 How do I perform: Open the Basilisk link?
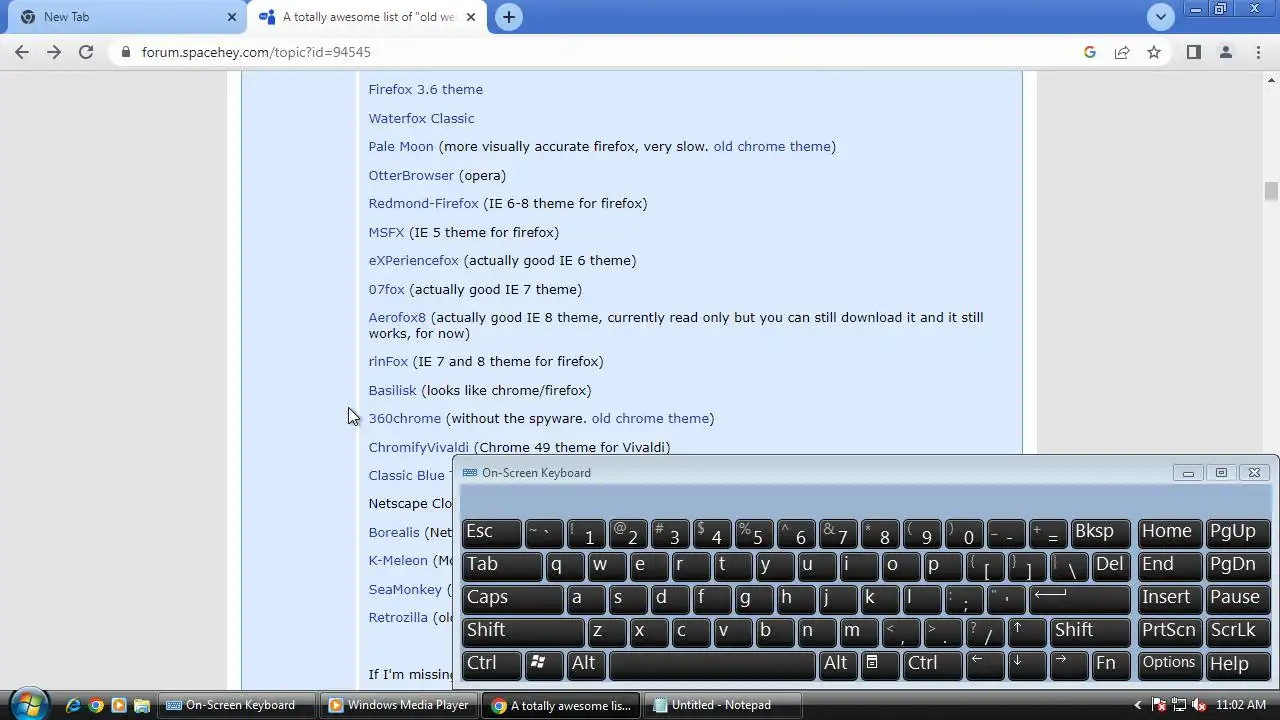[392, 390]
